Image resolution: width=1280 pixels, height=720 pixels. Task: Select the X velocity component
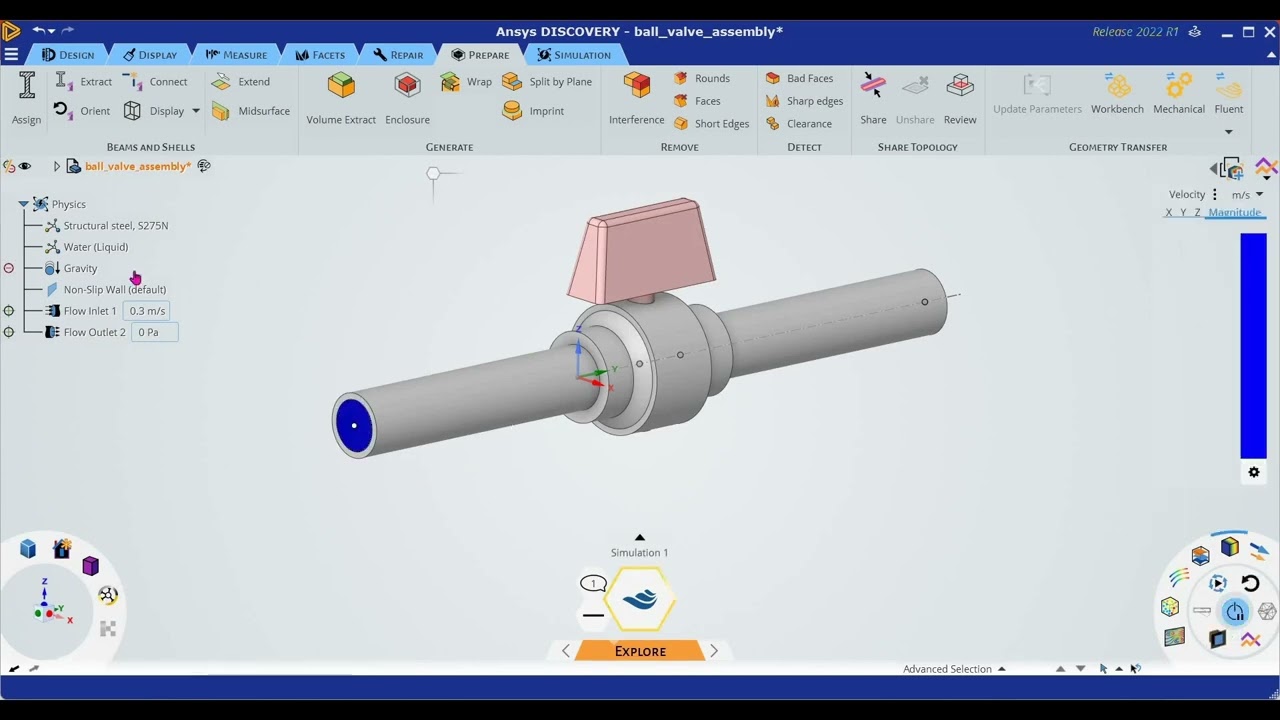click(x=1168, y=213)
